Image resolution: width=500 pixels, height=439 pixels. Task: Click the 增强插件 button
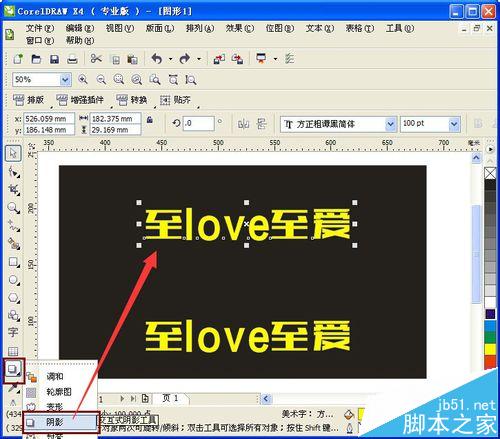(80, 100)
